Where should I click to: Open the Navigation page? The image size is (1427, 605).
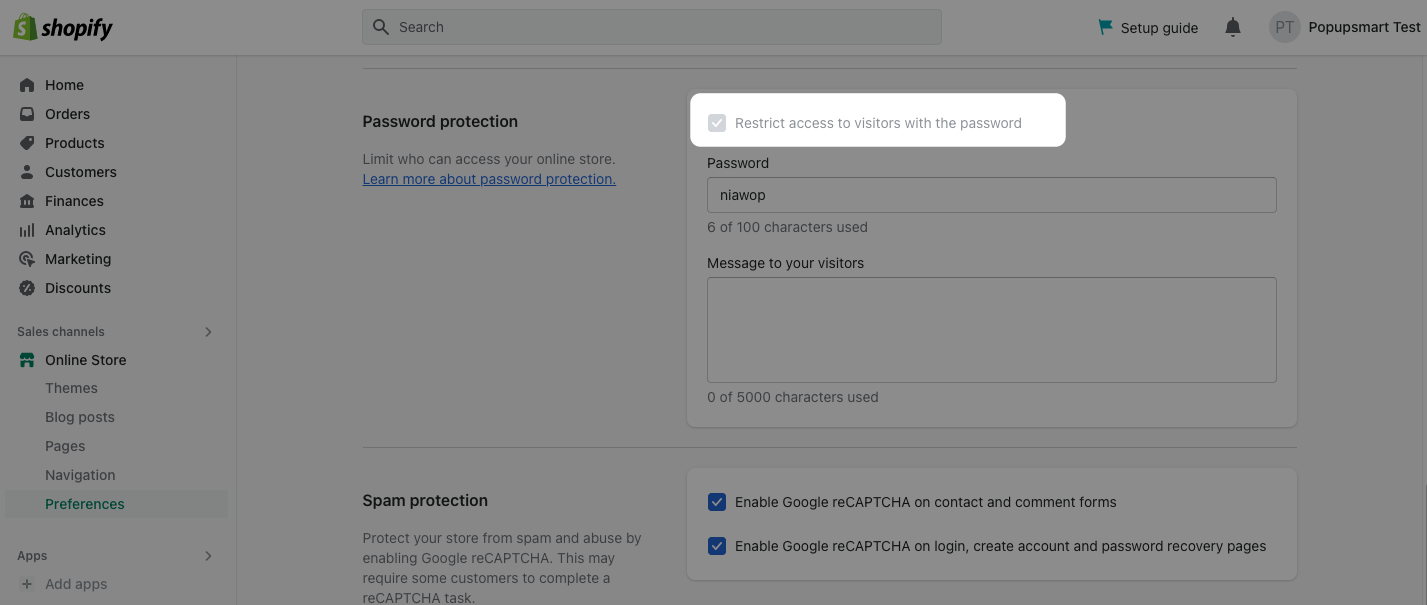coord(79,475)
